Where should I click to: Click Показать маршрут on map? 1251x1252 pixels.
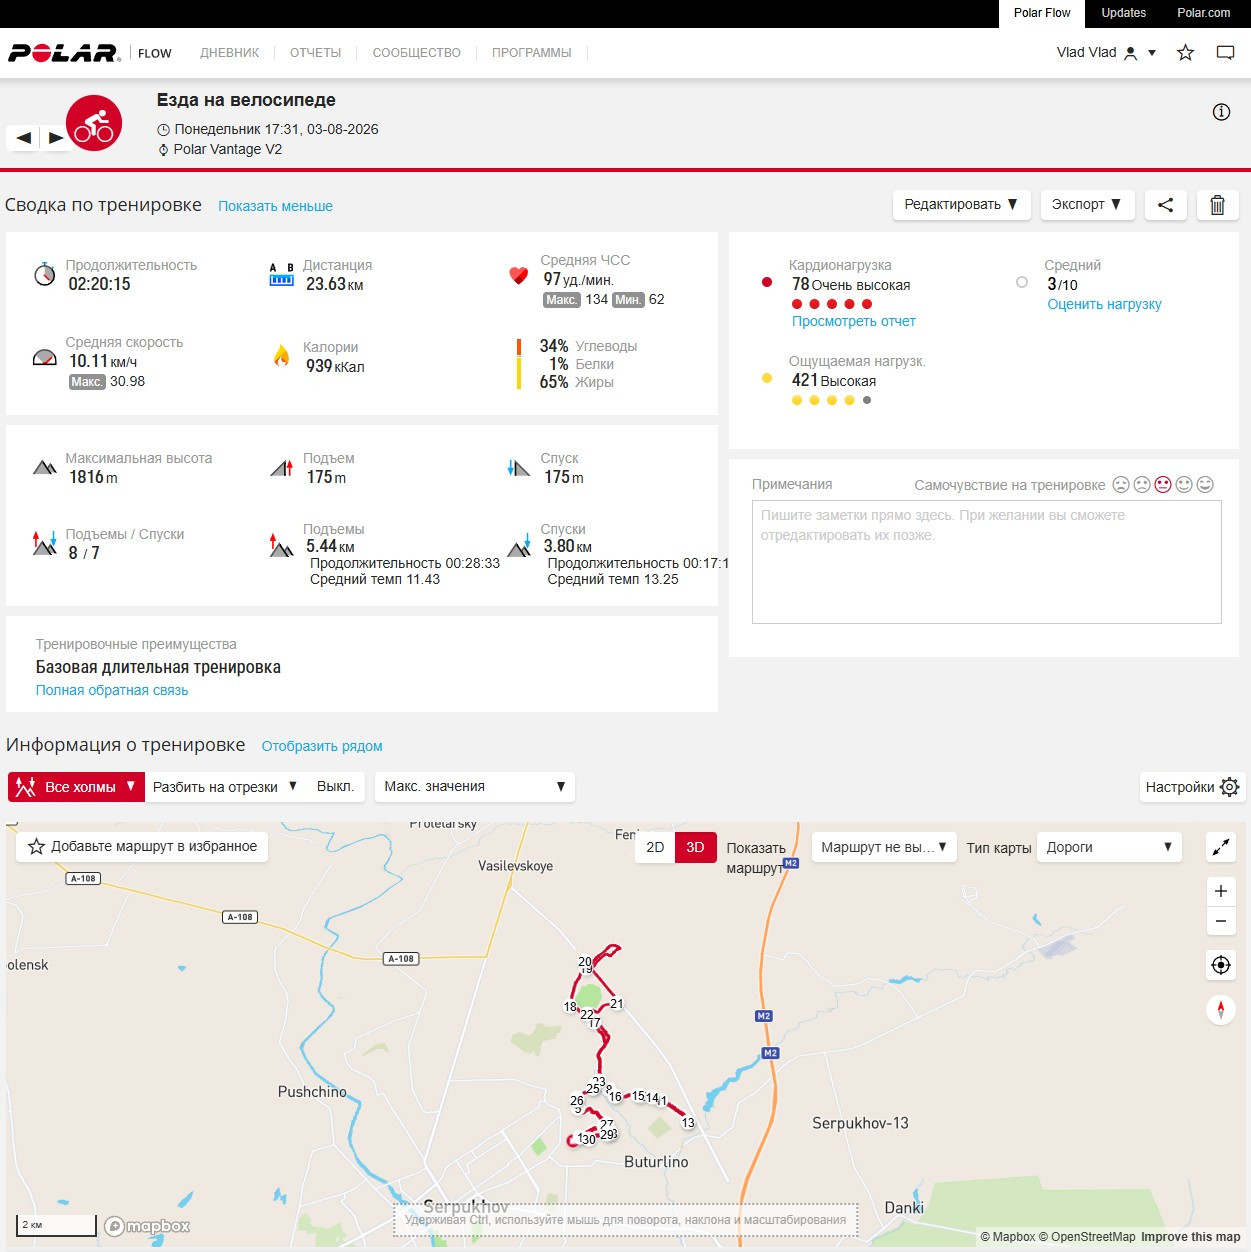756,857
